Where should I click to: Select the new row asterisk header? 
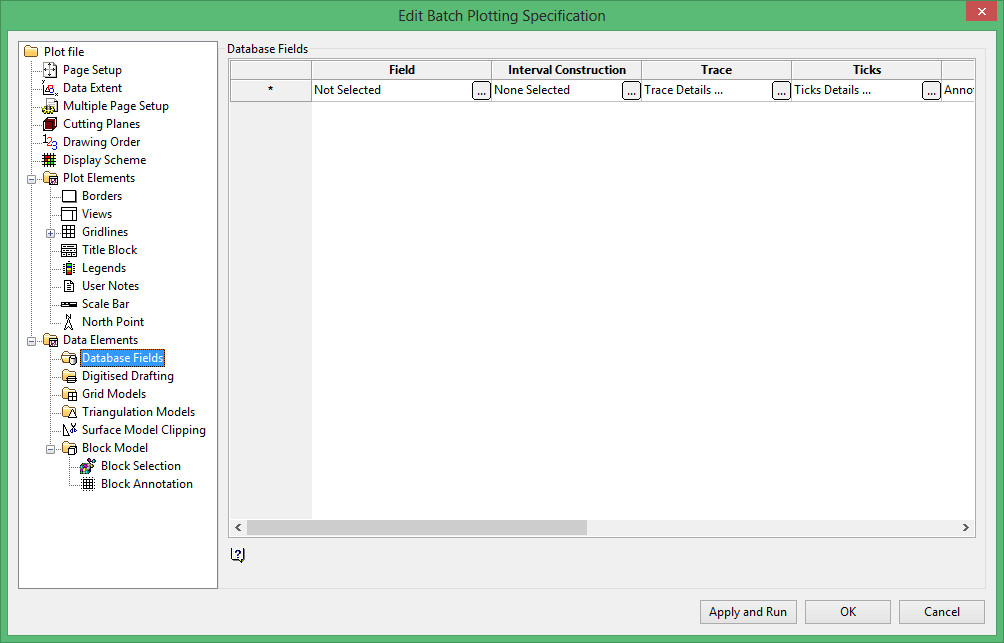coord(271,90)
